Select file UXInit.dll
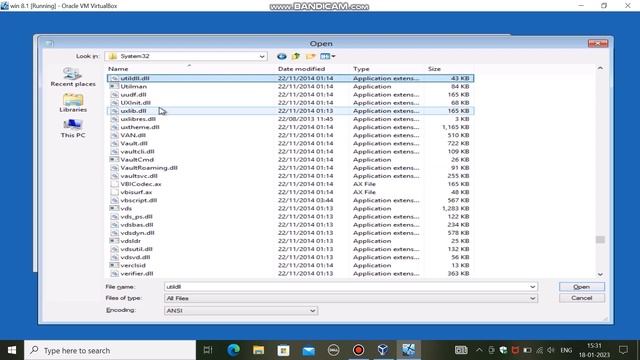 290,102
